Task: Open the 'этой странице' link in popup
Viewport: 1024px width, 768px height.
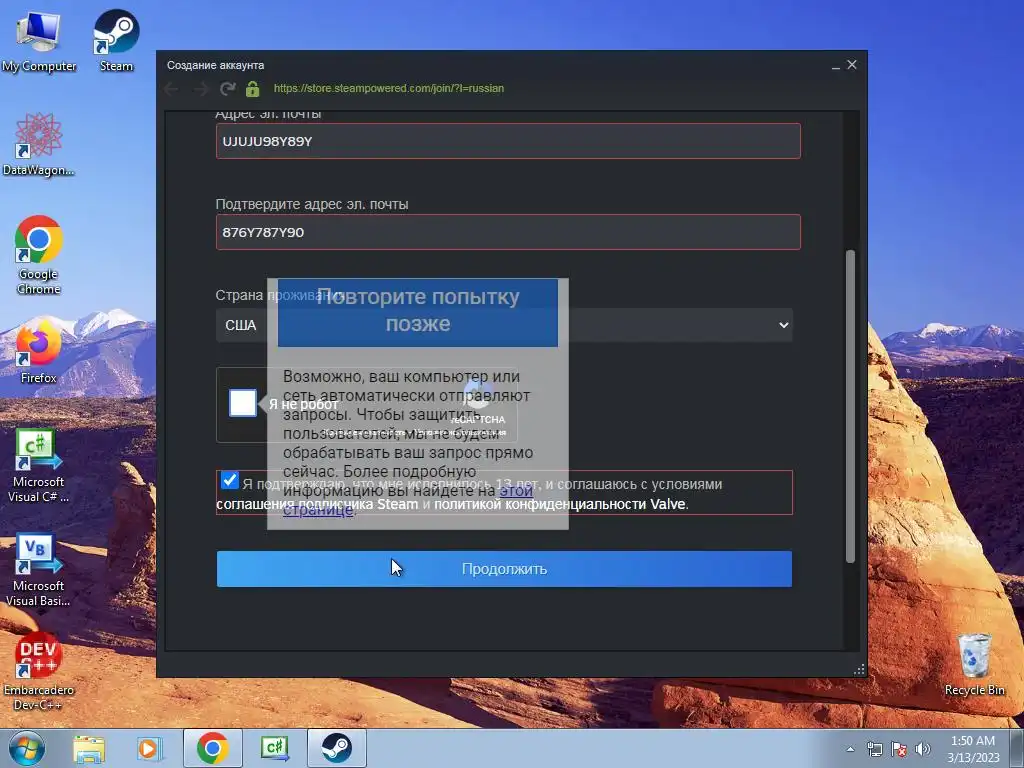Action: [x=408, y=500]
